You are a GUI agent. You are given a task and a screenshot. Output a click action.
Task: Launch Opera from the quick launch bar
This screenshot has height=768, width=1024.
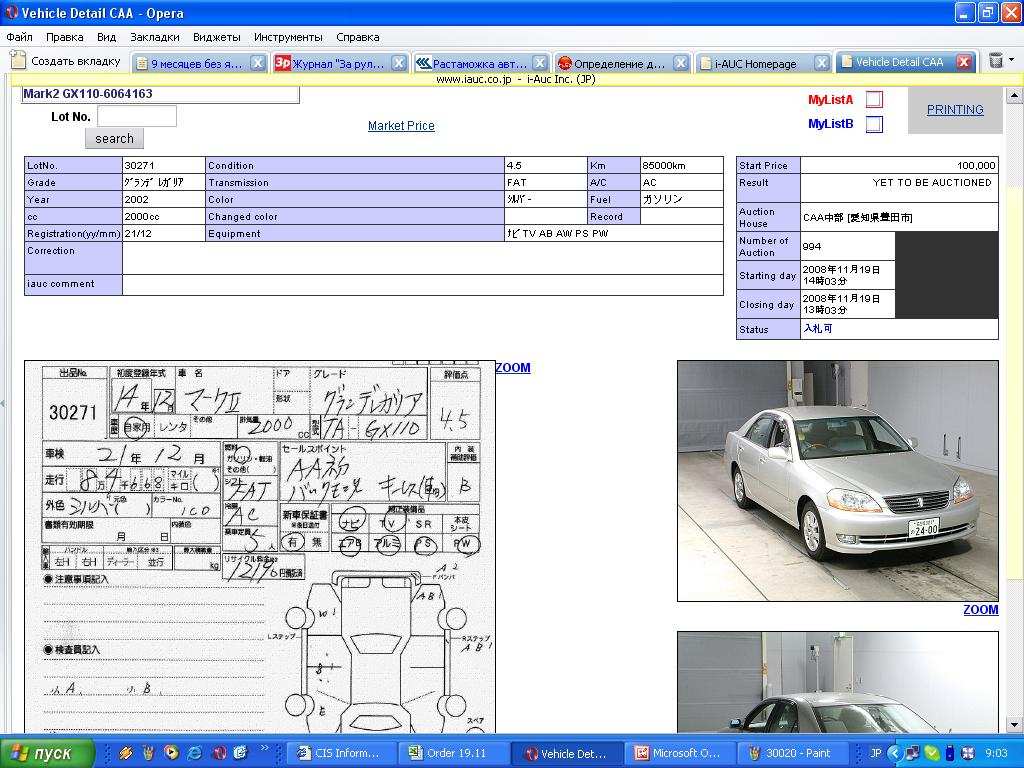click(x=218, y=753)
